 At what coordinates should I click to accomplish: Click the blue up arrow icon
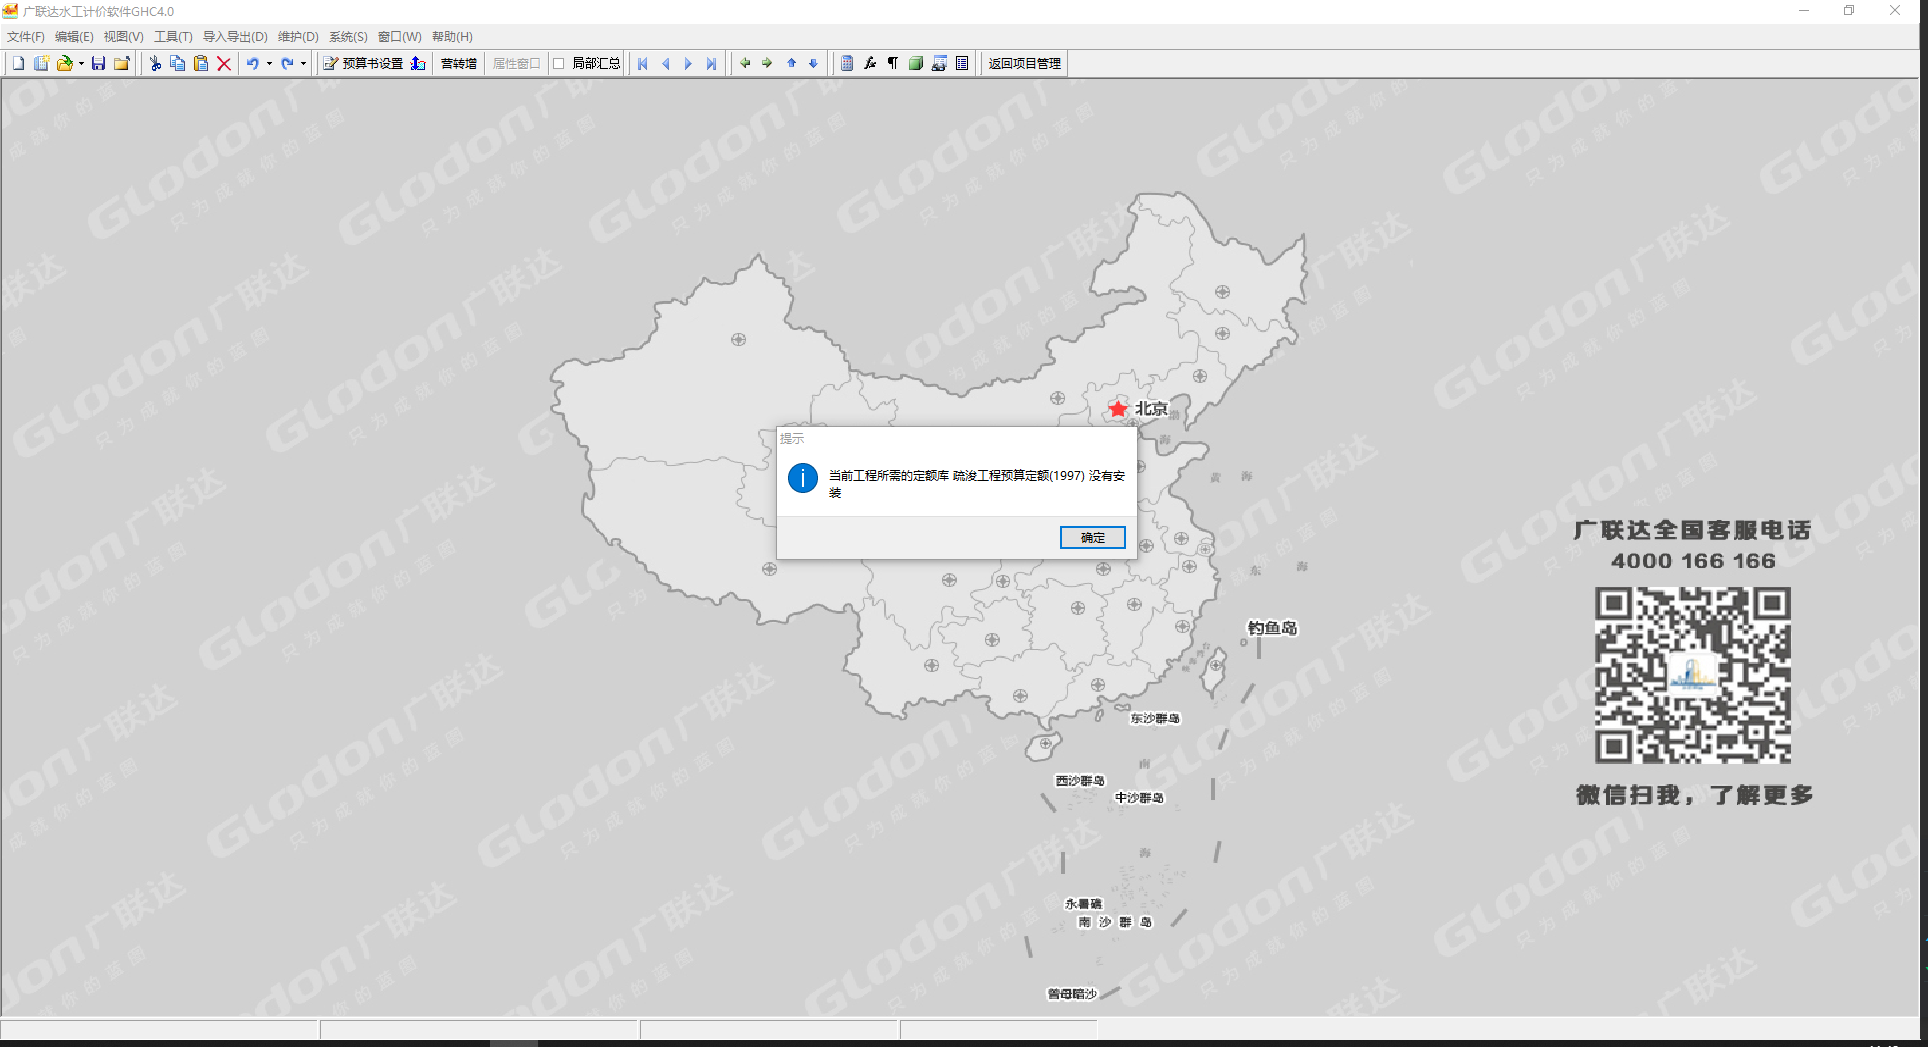pos(791,63)
